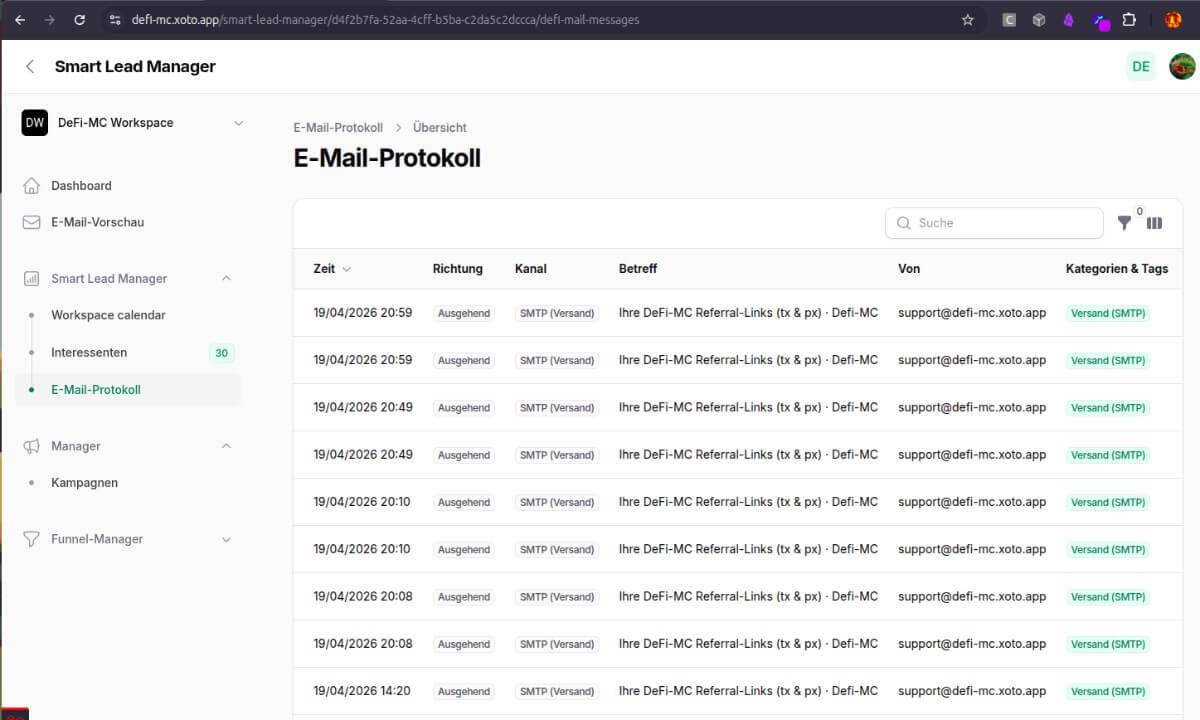Image resolution: width=1200 pixels, height=720 pixels.
Task: Click the browser forward button
Action: [x=50, y=19]
